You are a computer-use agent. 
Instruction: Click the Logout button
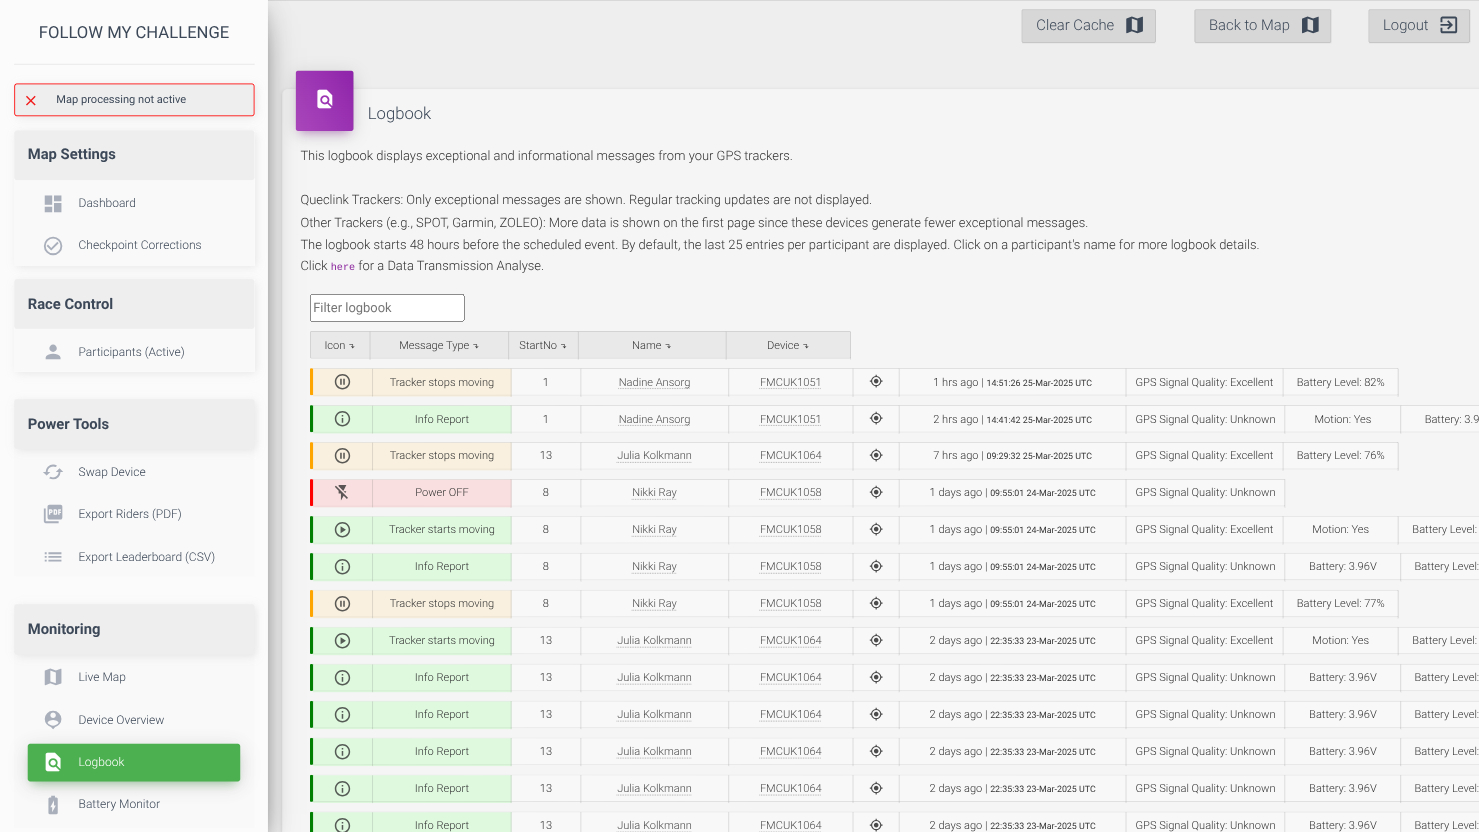click(x=1418, y=26)
